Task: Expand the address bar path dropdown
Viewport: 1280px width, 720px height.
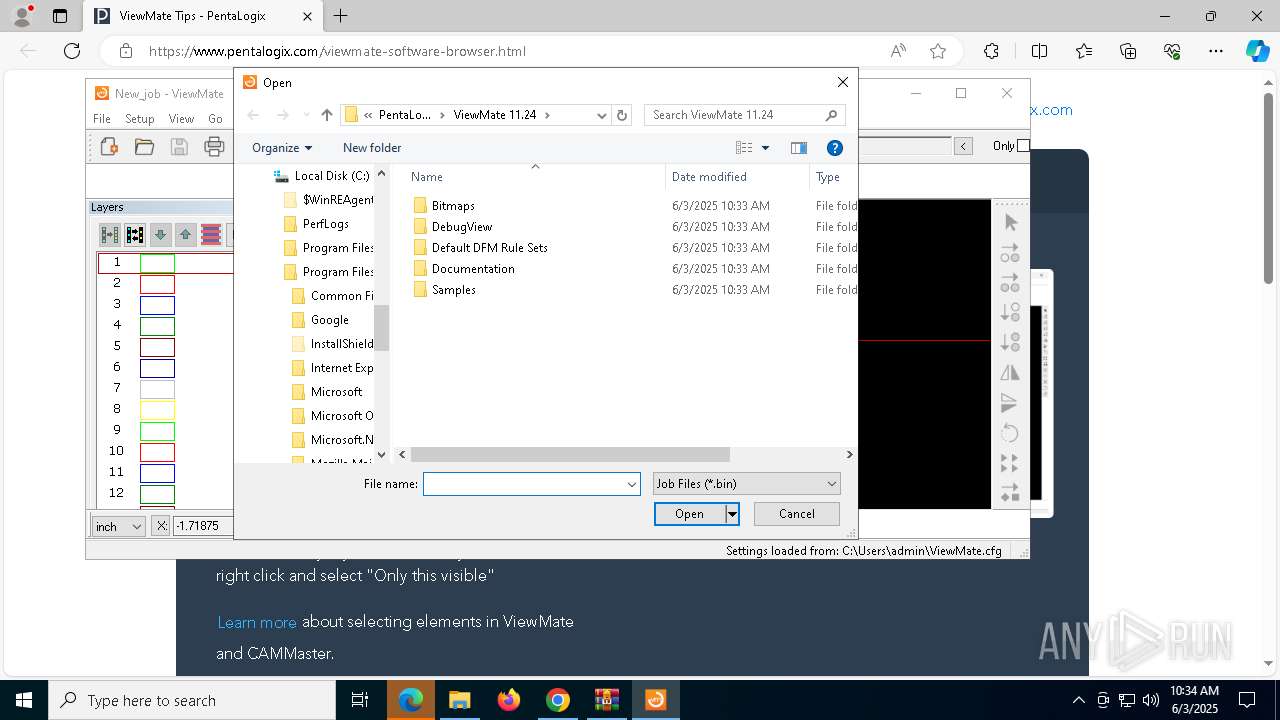Action: pos(601,115)
